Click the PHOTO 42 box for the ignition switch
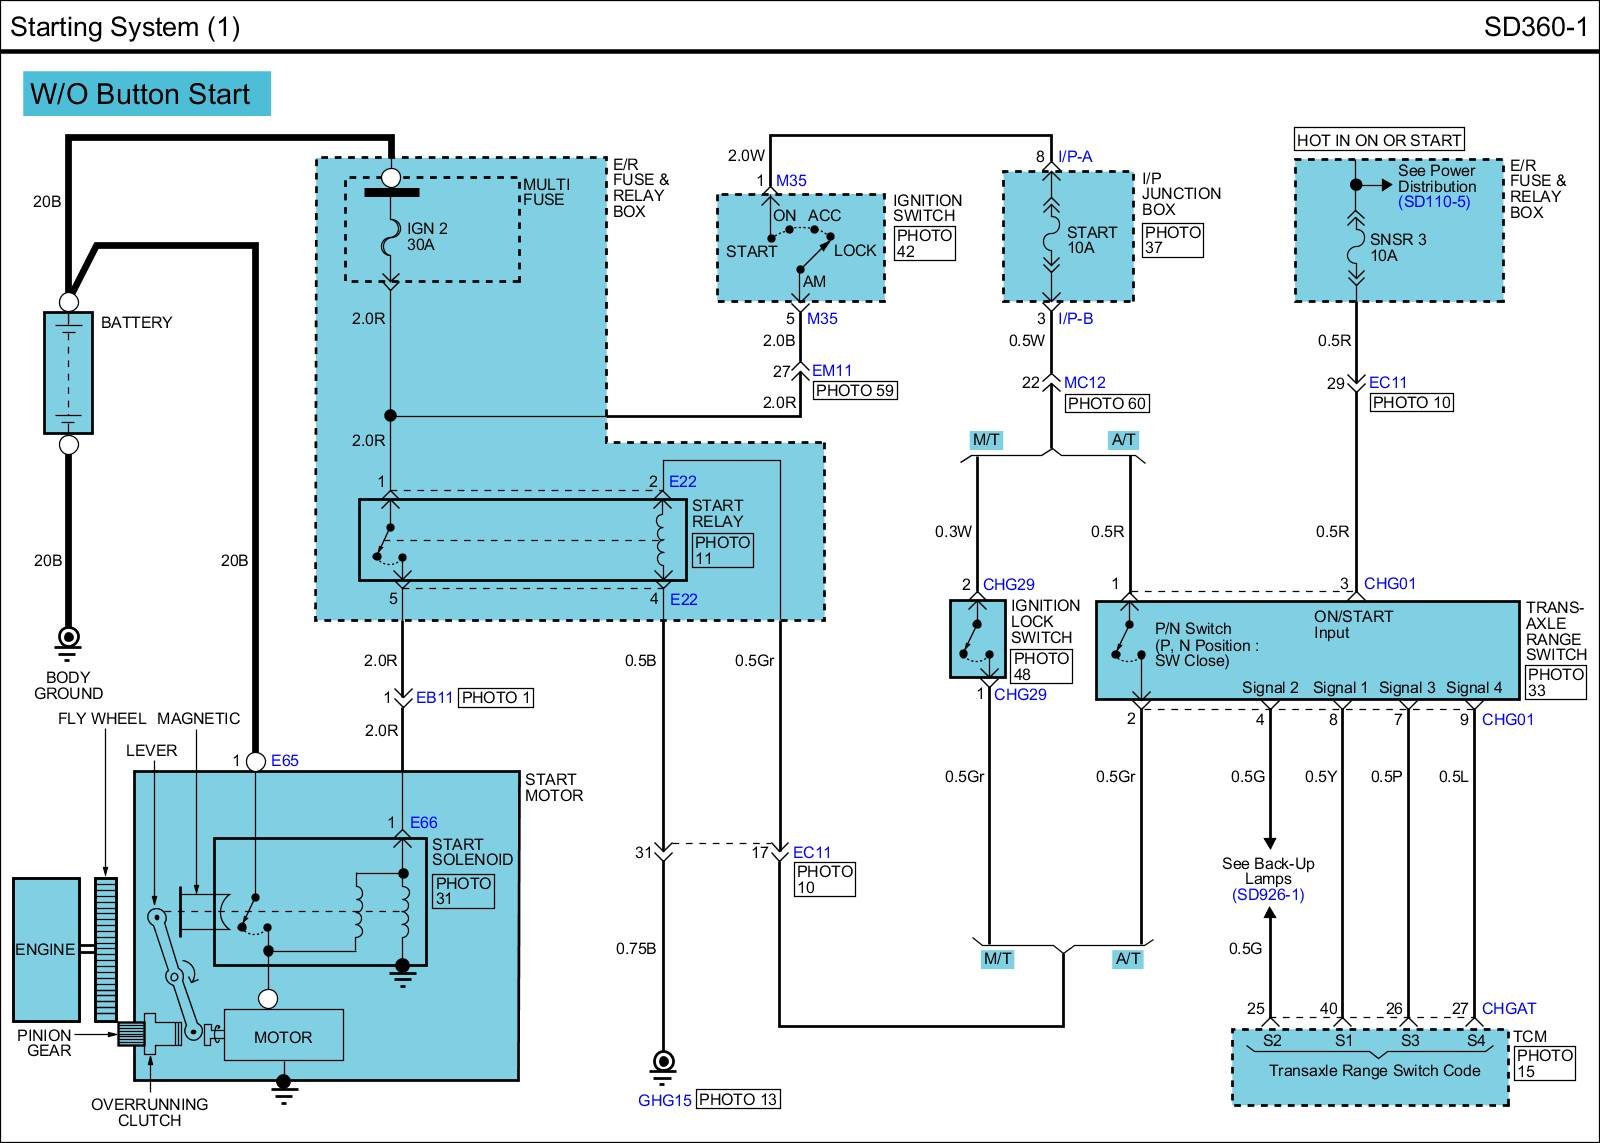This screenshot has height=1143, width=1600. tap(924, 243)
